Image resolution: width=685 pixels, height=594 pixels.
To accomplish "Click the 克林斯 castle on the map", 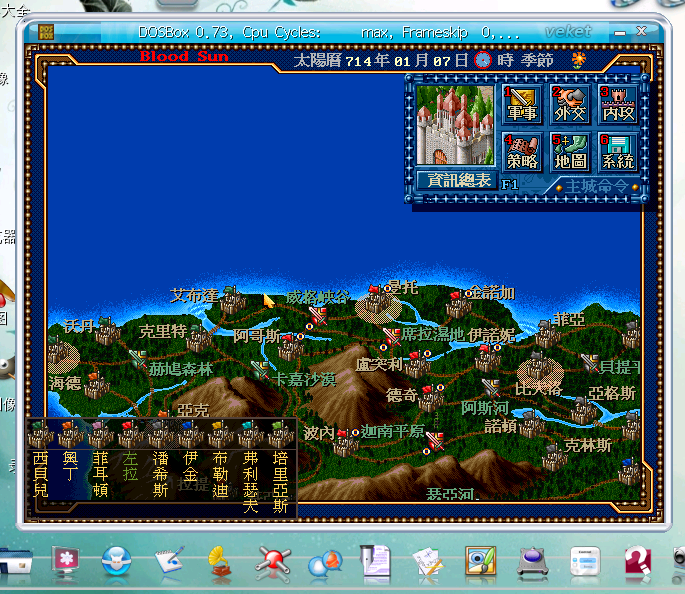I will tap(554, 457).
